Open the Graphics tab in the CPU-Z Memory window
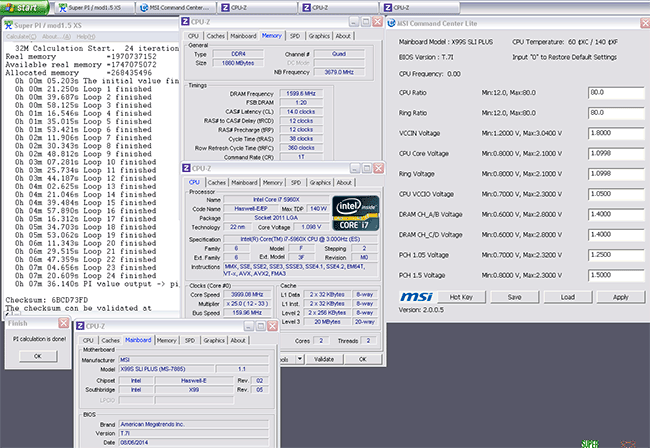The height and width of the screenshot is (448, 650). point(319,35)
